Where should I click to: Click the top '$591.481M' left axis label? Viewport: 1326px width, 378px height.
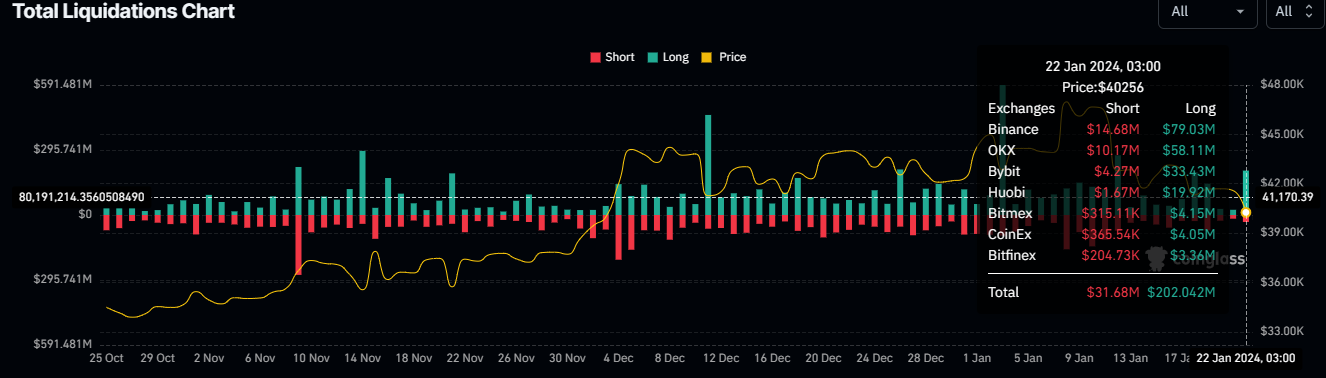tap(62, 85)
